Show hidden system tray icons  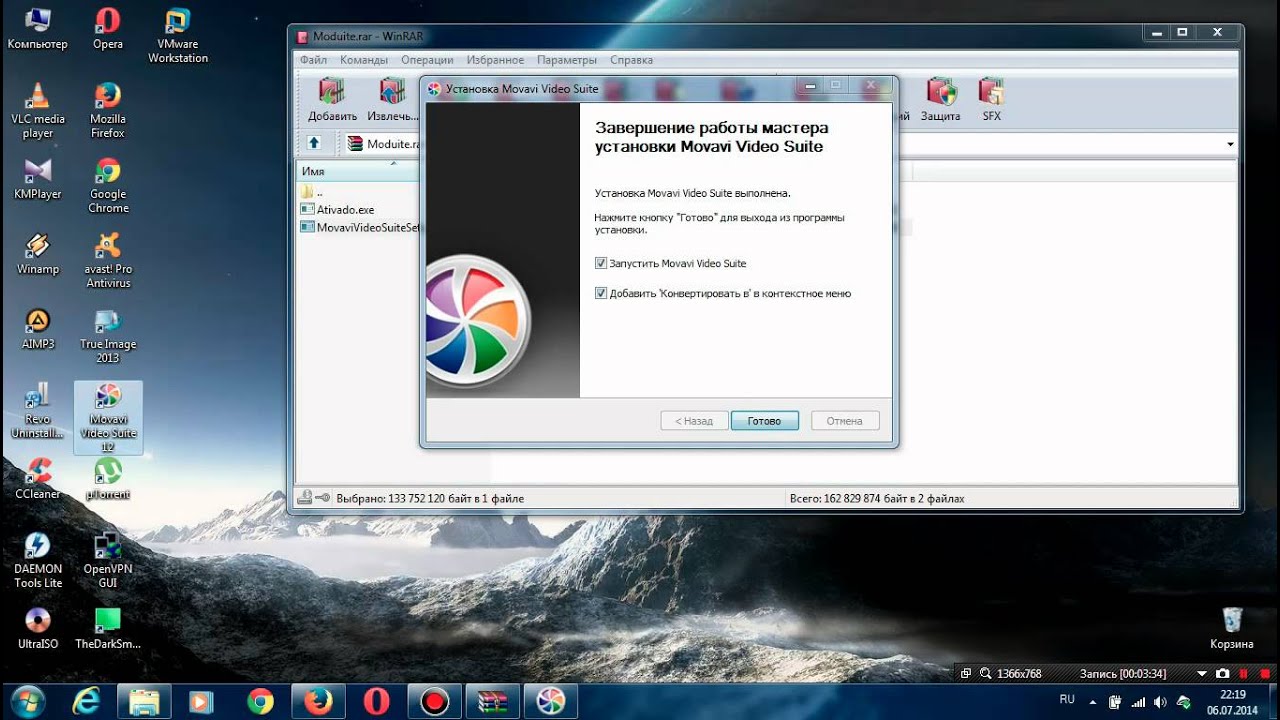1092,701
